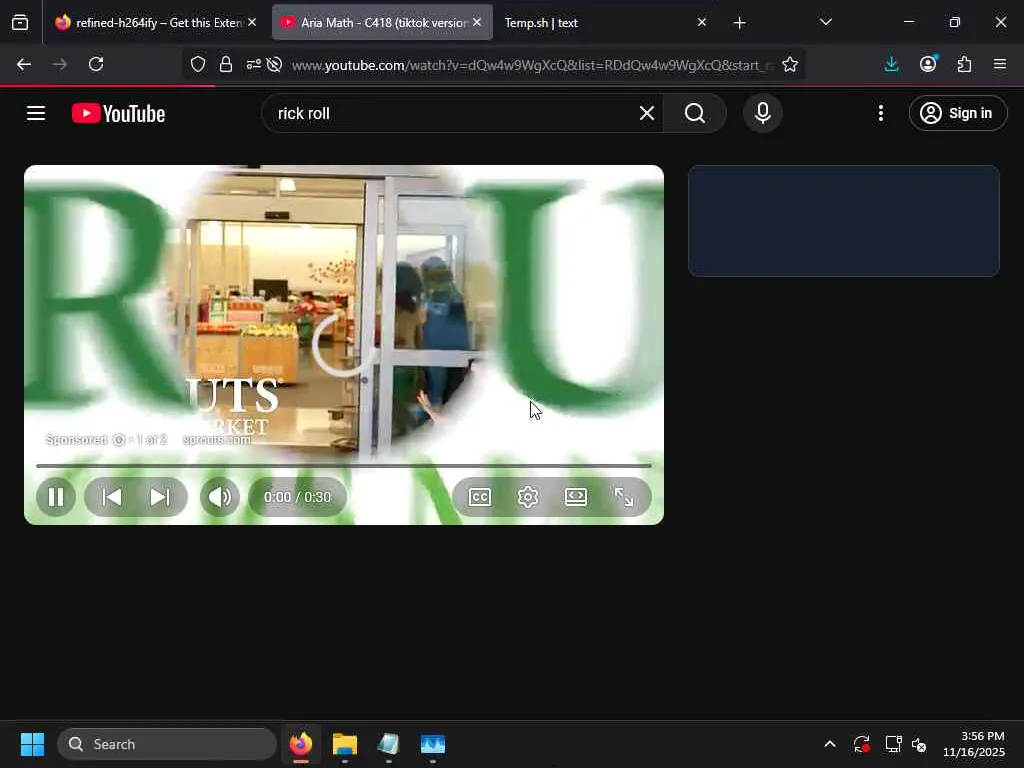The width and height of the screenshot is (1024, 768).
Task: Open the blue monitor taskbar app
Action: click(x=432, y=744)
